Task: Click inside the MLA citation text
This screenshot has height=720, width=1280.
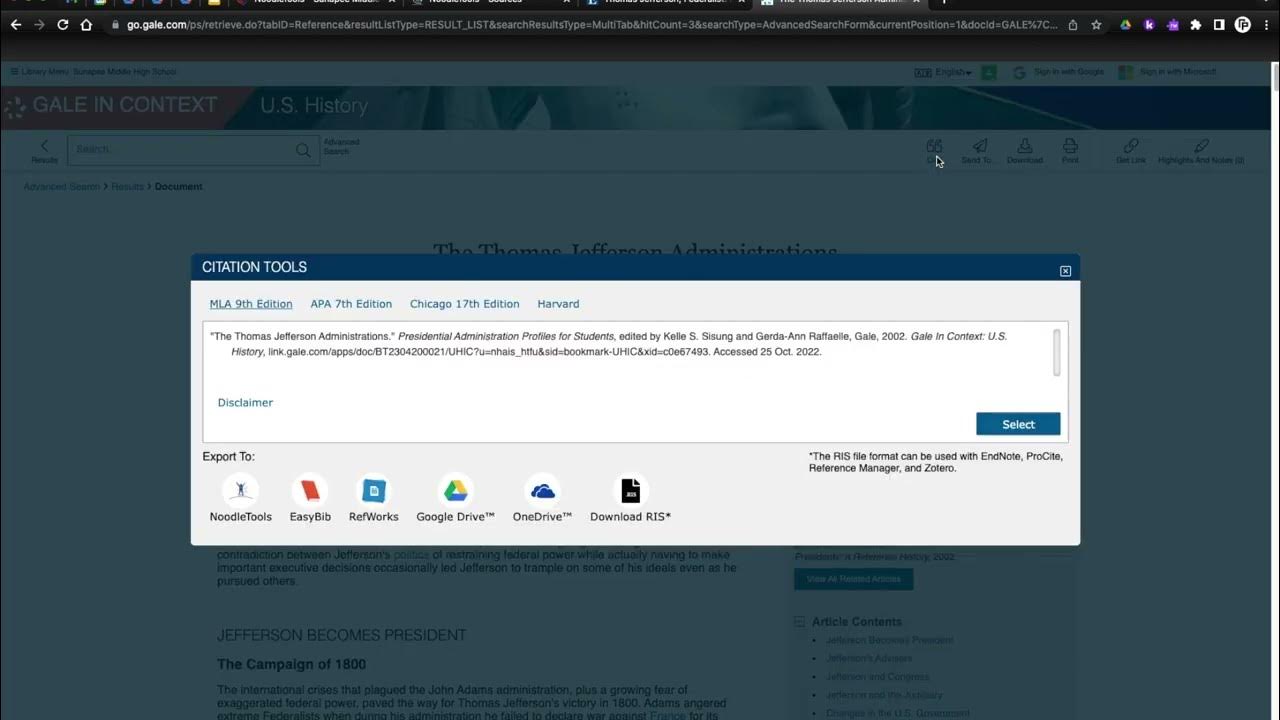Action: click(609, 344)
